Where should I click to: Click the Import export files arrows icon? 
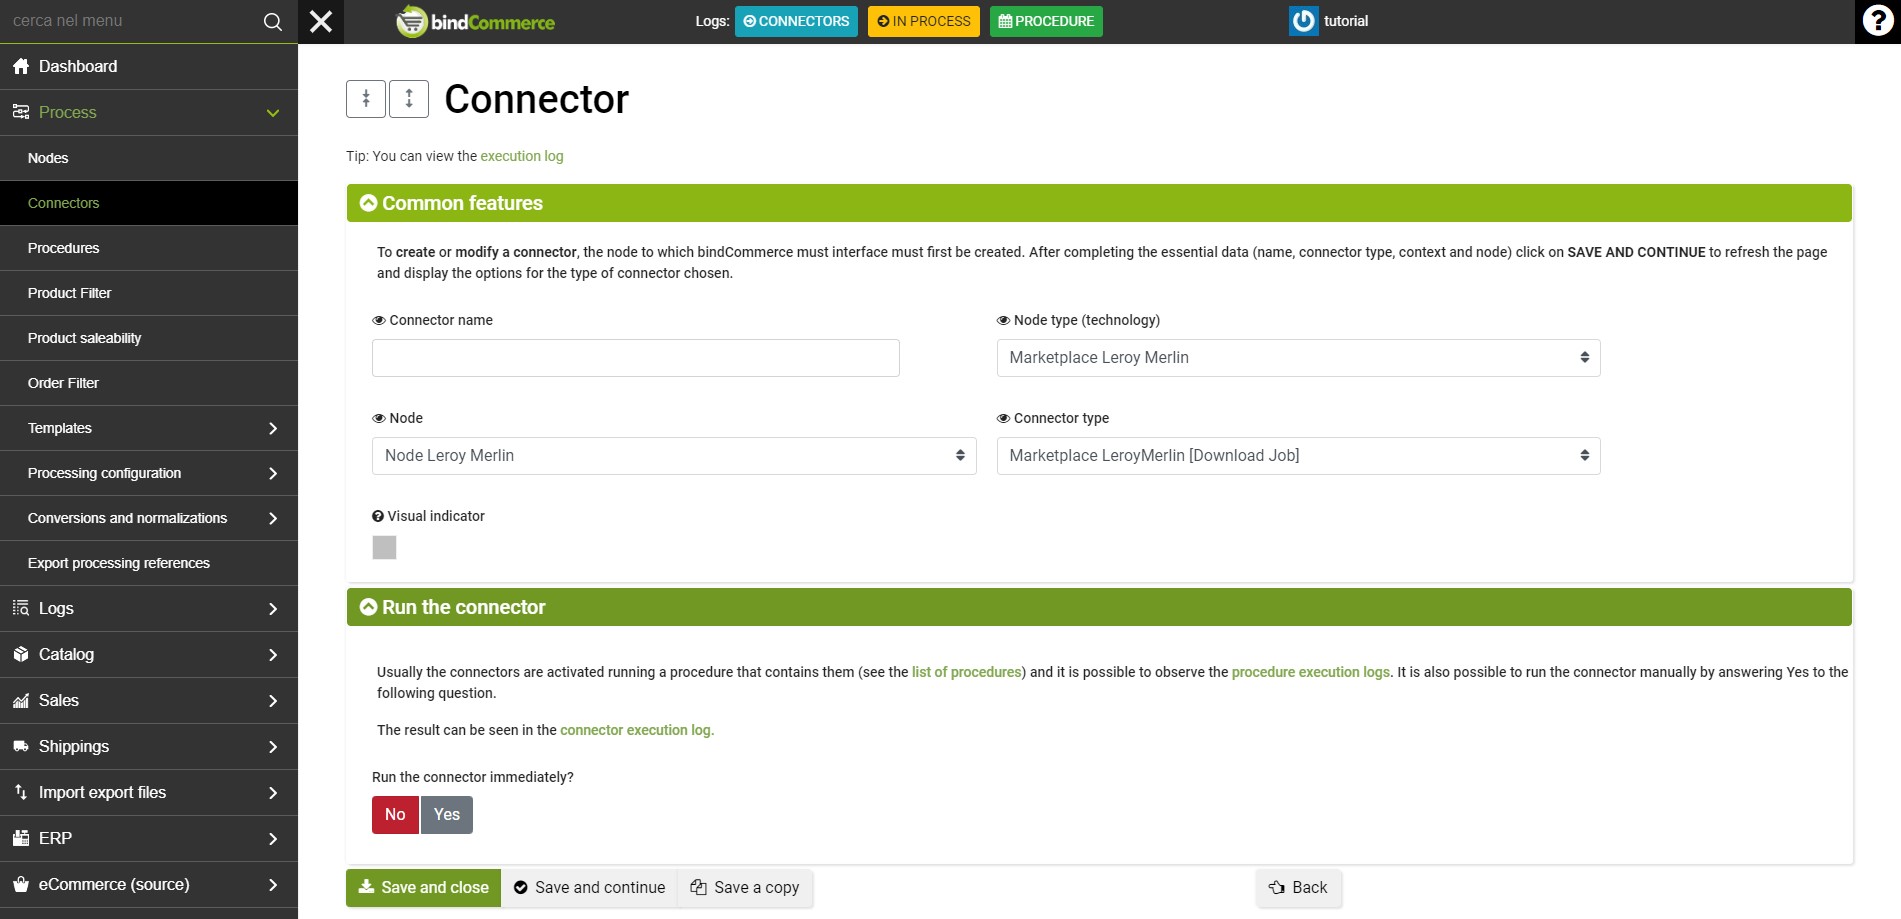(x=21, y=792)
